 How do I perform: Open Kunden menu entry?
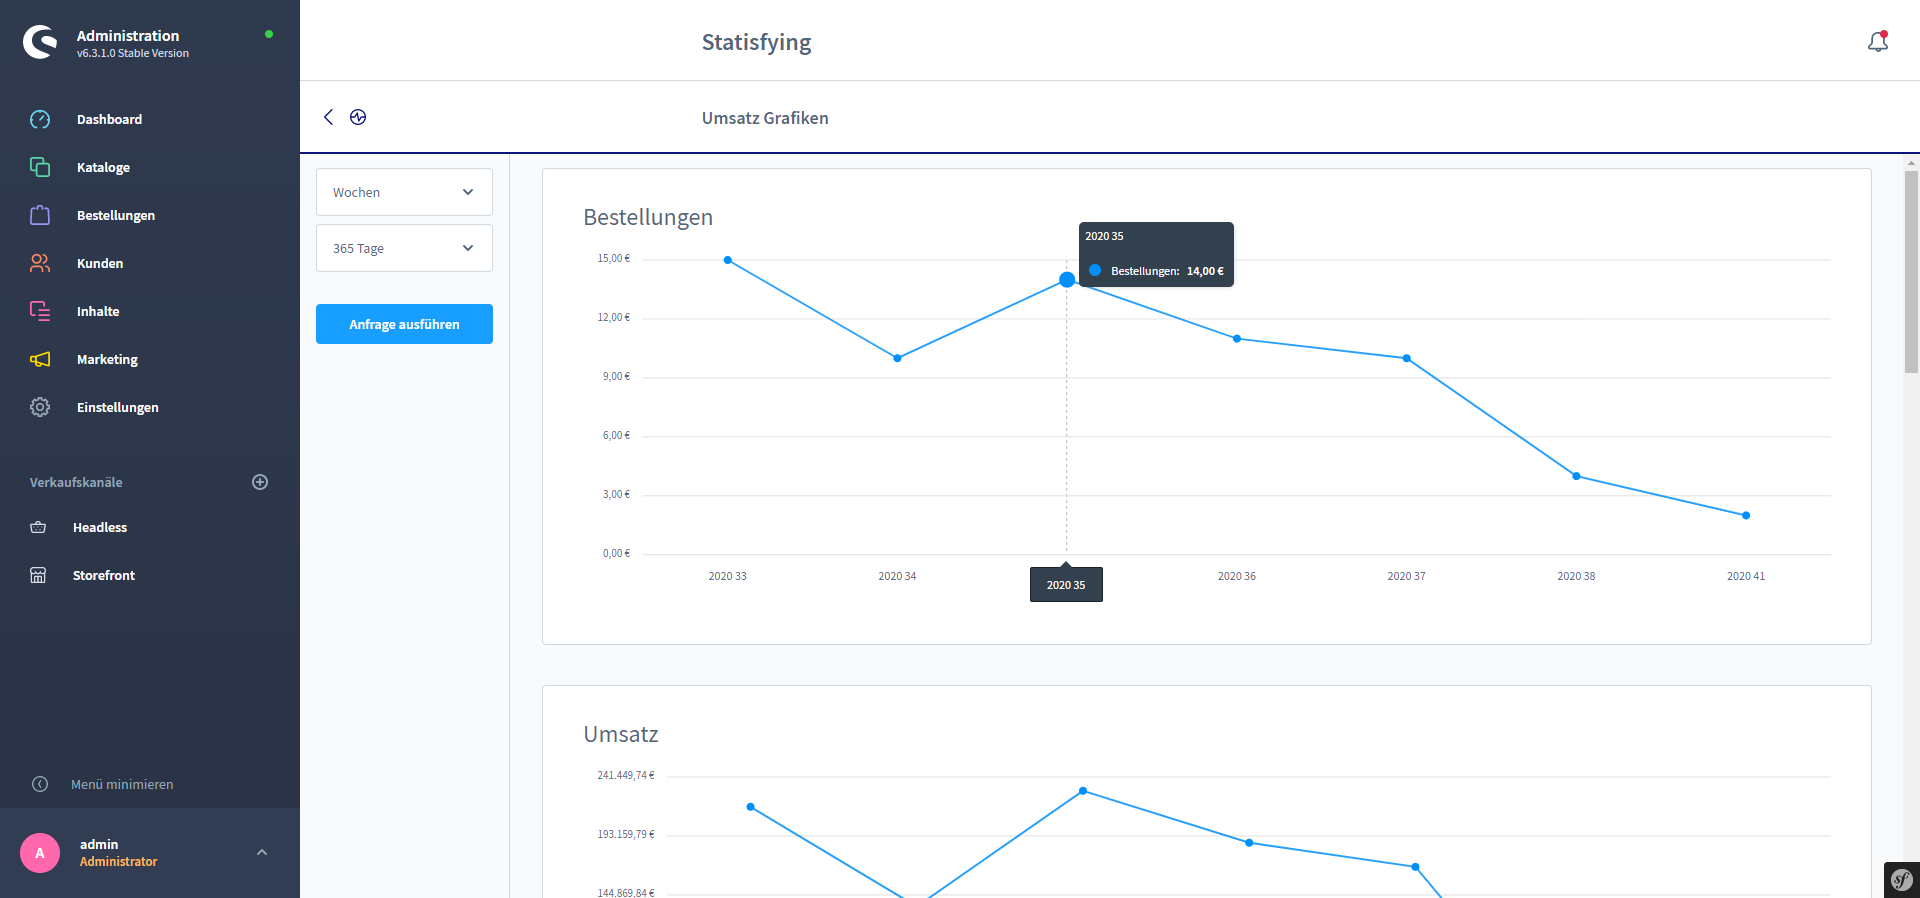click(x=100, y=263)
